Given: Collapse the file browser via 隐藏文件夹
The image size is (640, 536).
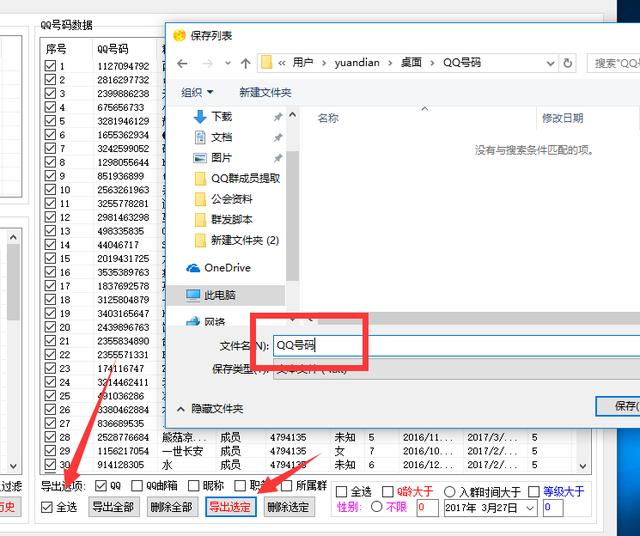Looking at the screenshot, I should click(x=210, y=409).
